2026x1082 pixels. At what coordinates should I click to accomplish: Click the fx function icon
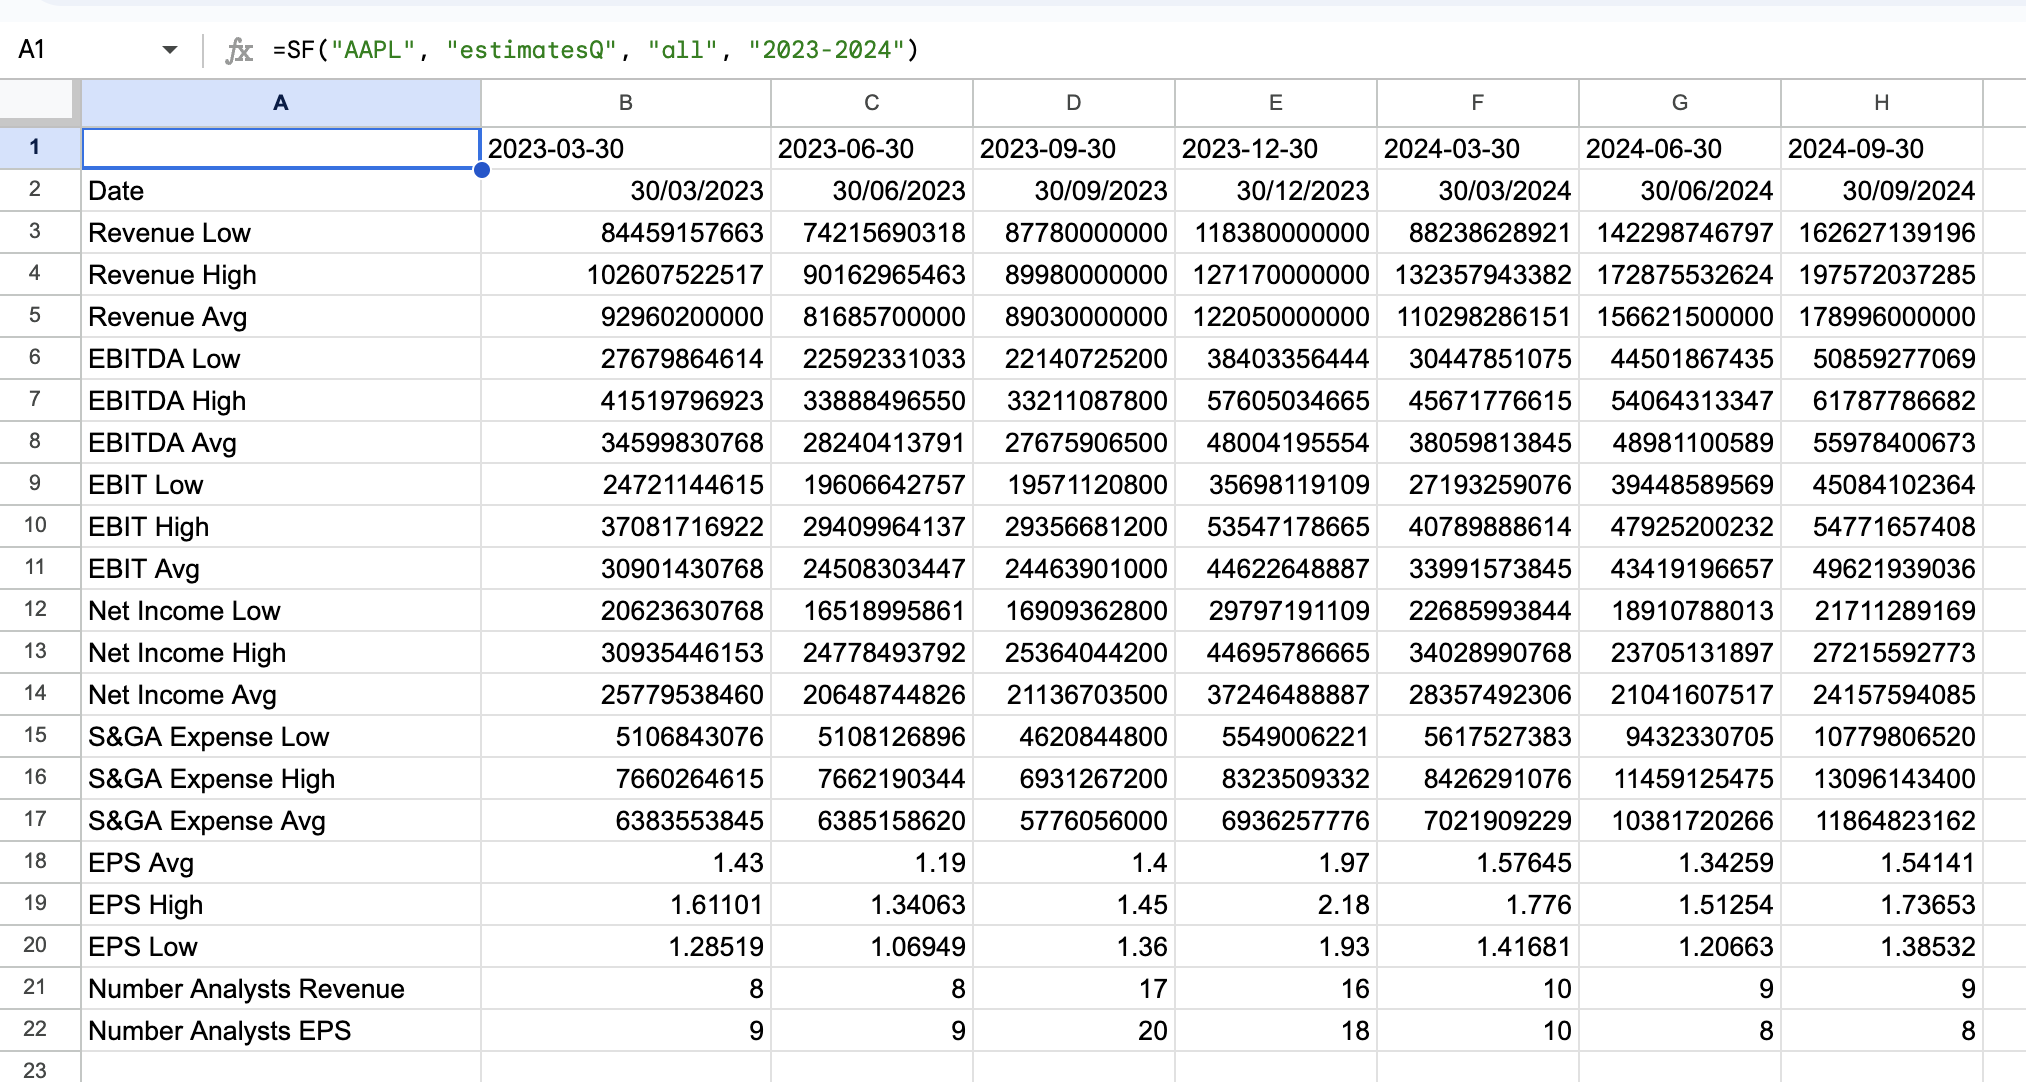[239, 50]
